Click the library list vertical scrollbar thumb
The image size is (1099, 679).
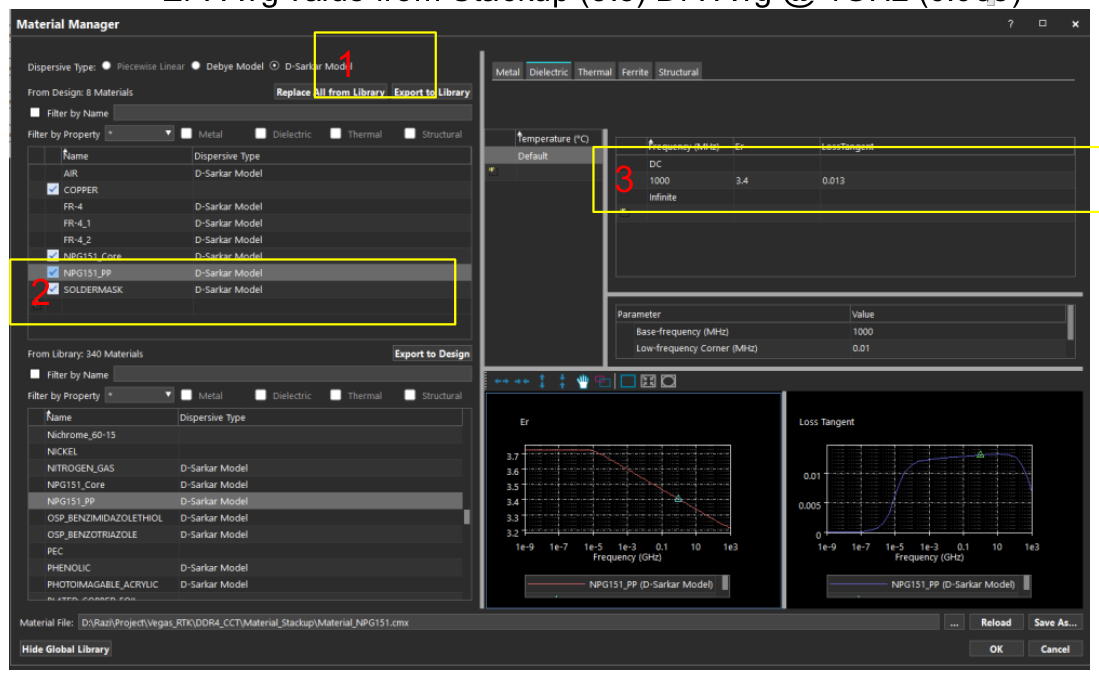467,517
